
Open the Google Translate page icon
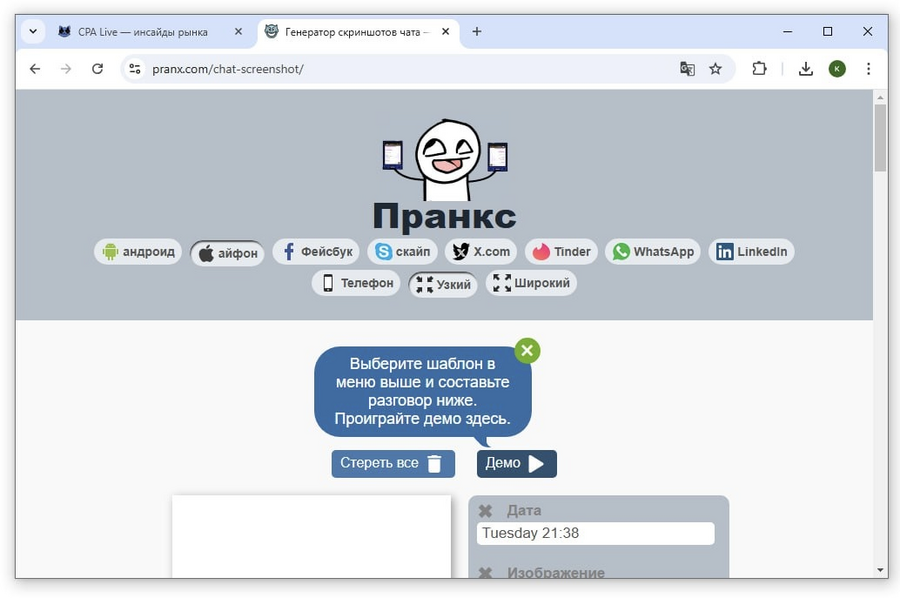click(x=687, y=69)
